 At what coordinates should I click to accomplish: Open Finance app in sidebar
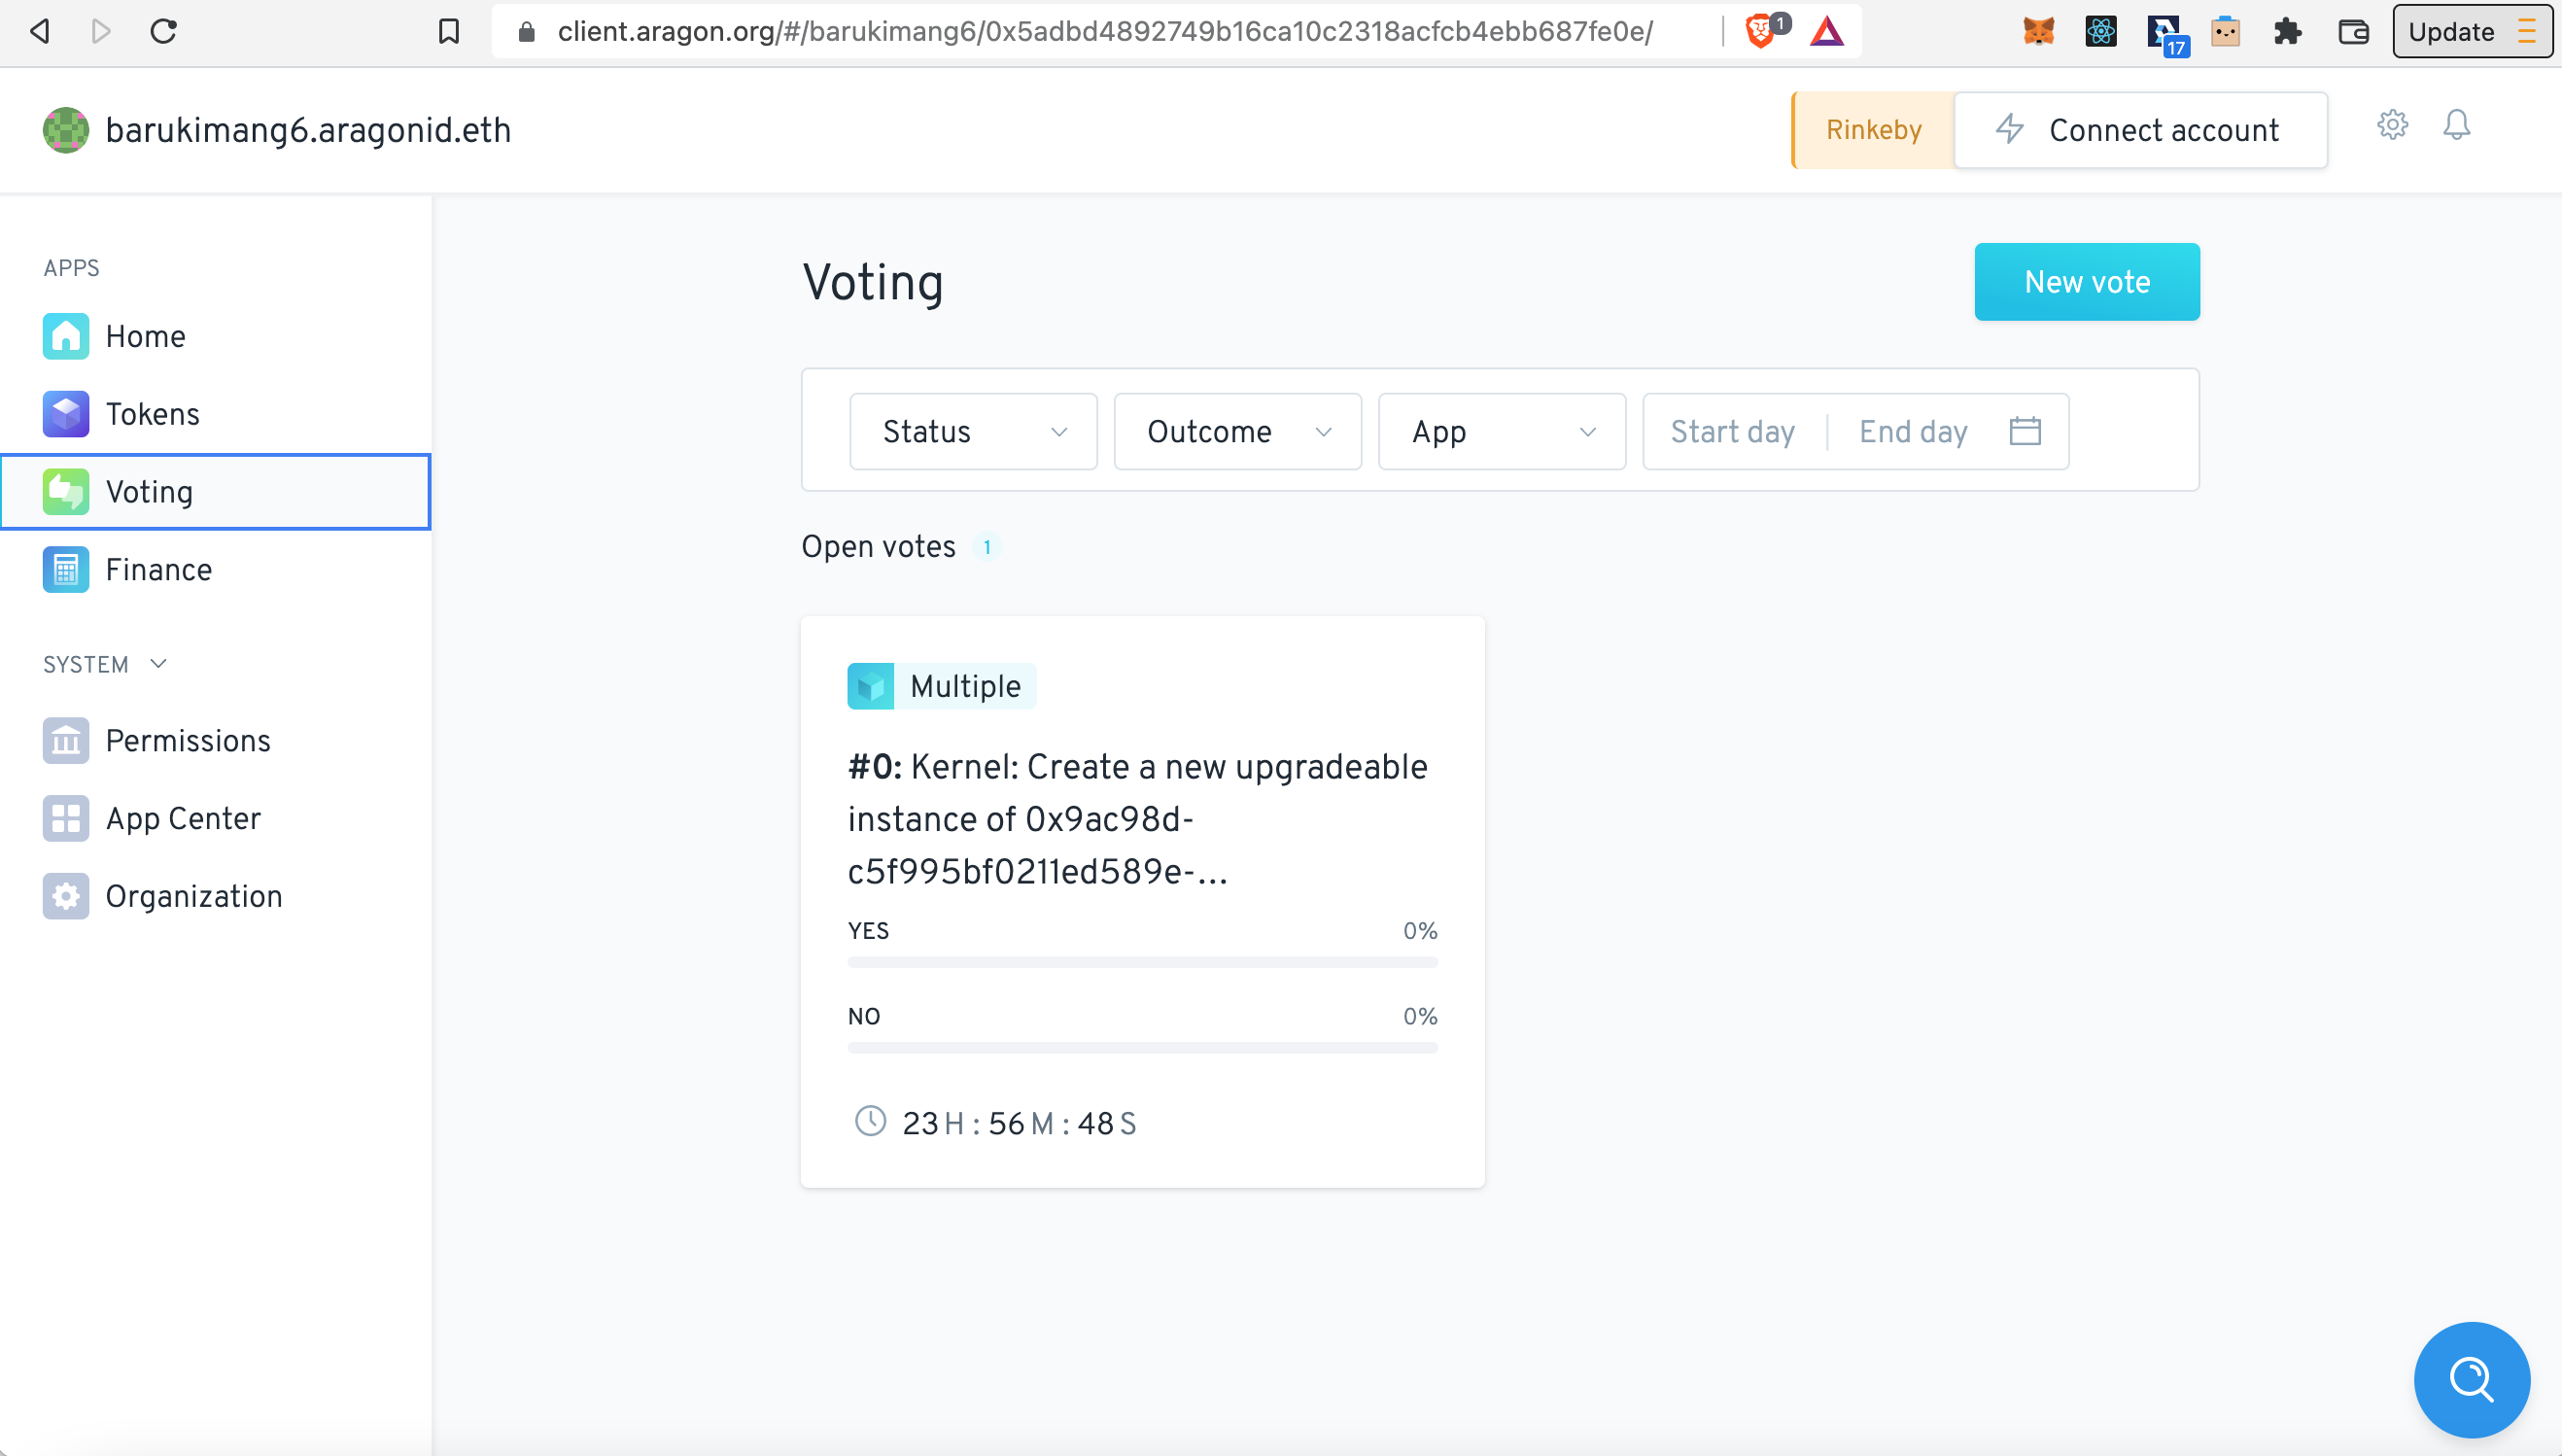click(158, 570)
